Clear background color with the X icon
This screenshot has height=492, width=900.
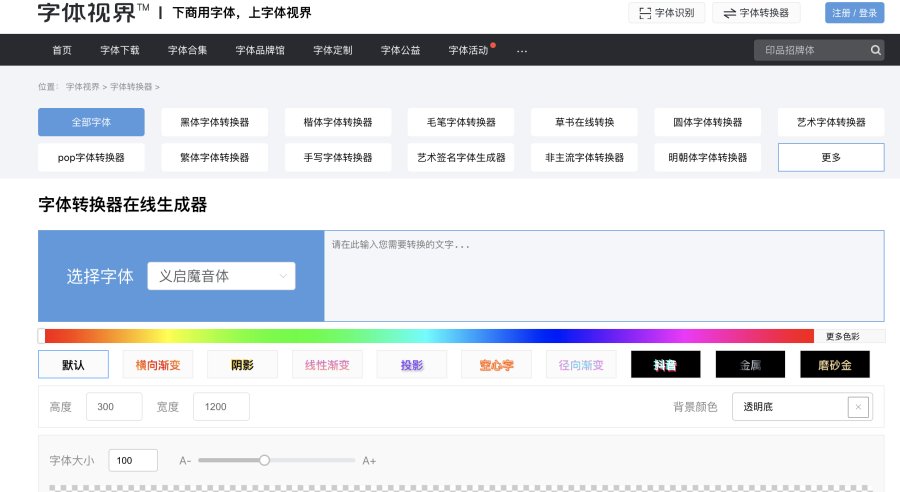(858, 407)
